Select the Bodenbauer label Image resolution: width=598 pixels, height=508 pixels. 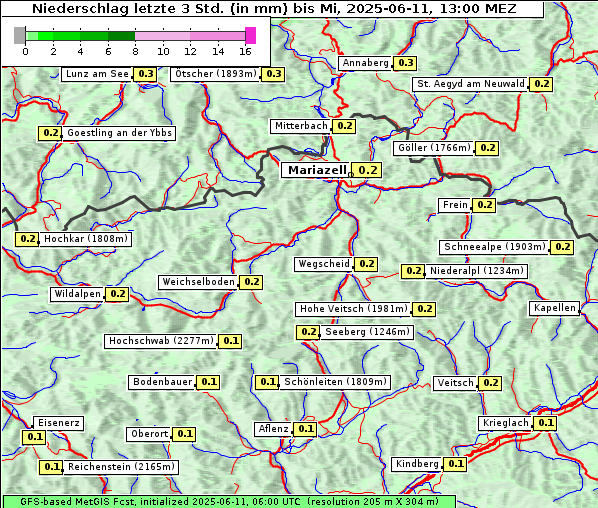point(162,382)
